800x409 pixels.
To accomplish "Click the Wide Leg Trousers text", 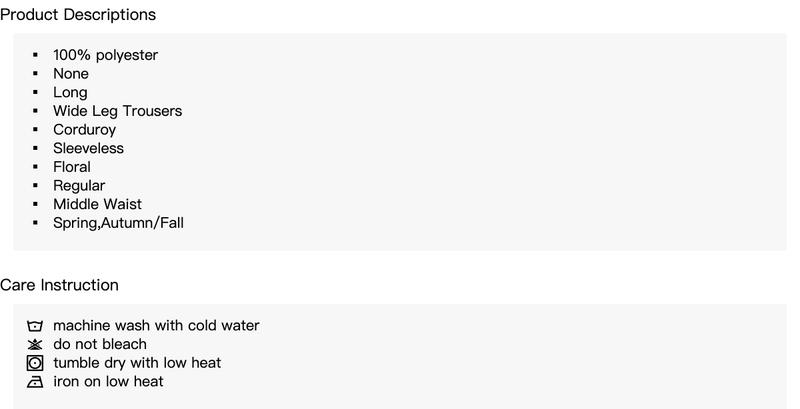I will [117, 111].
